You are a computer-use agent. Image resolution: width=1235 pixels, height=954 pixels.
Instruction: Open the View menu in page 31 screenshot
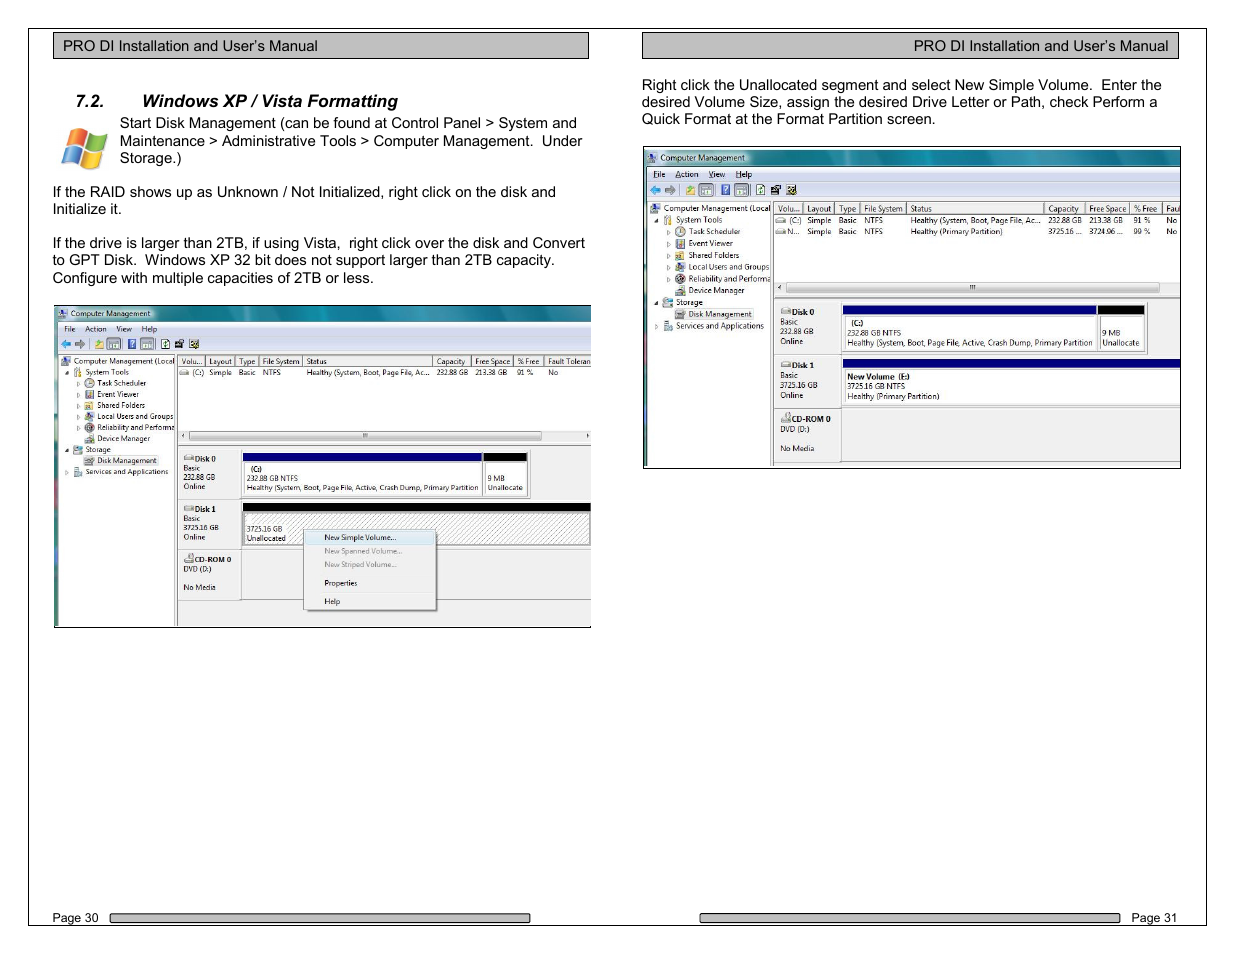pyautogui.click(x=717, y=174)
